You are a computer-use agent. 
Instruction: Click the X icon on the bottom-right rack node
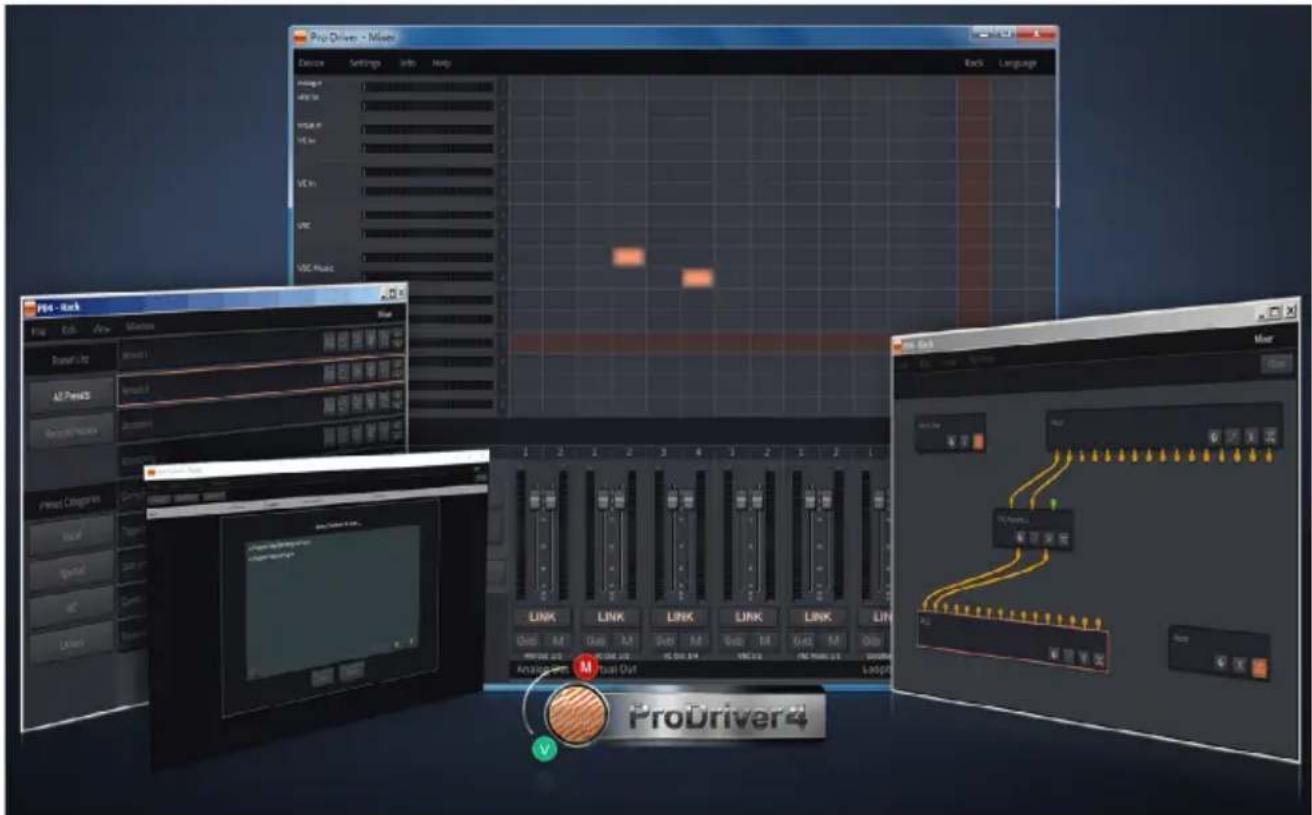[x=1239, y=665]
